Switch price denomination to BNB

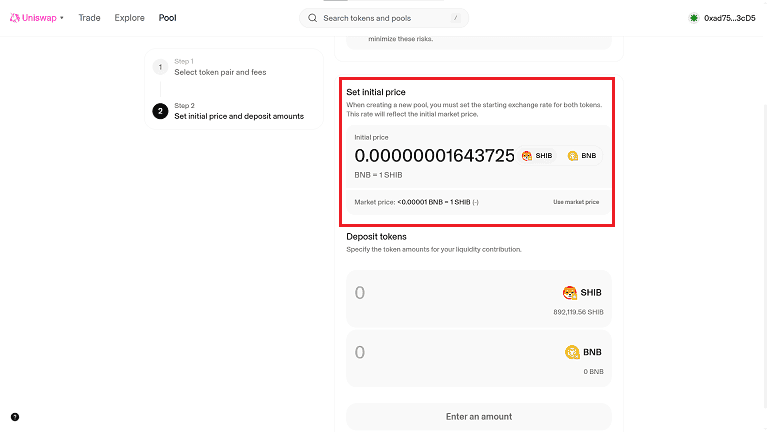(582, 156)
